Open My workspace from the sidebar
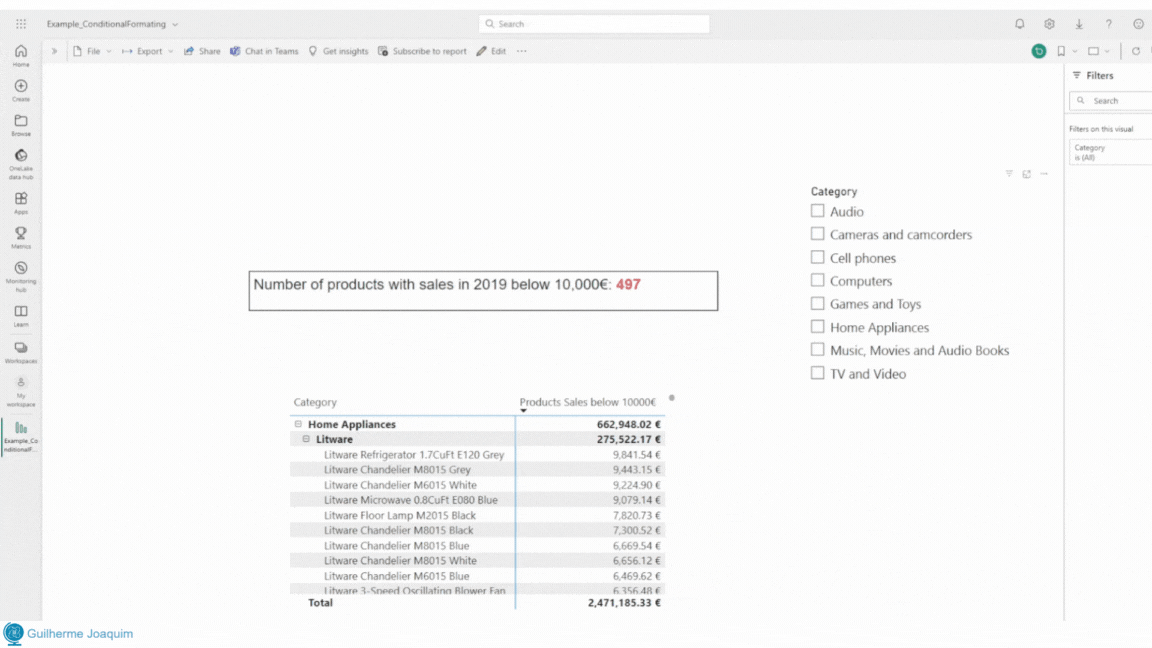The image size is (1152, 648). point(20,388)
